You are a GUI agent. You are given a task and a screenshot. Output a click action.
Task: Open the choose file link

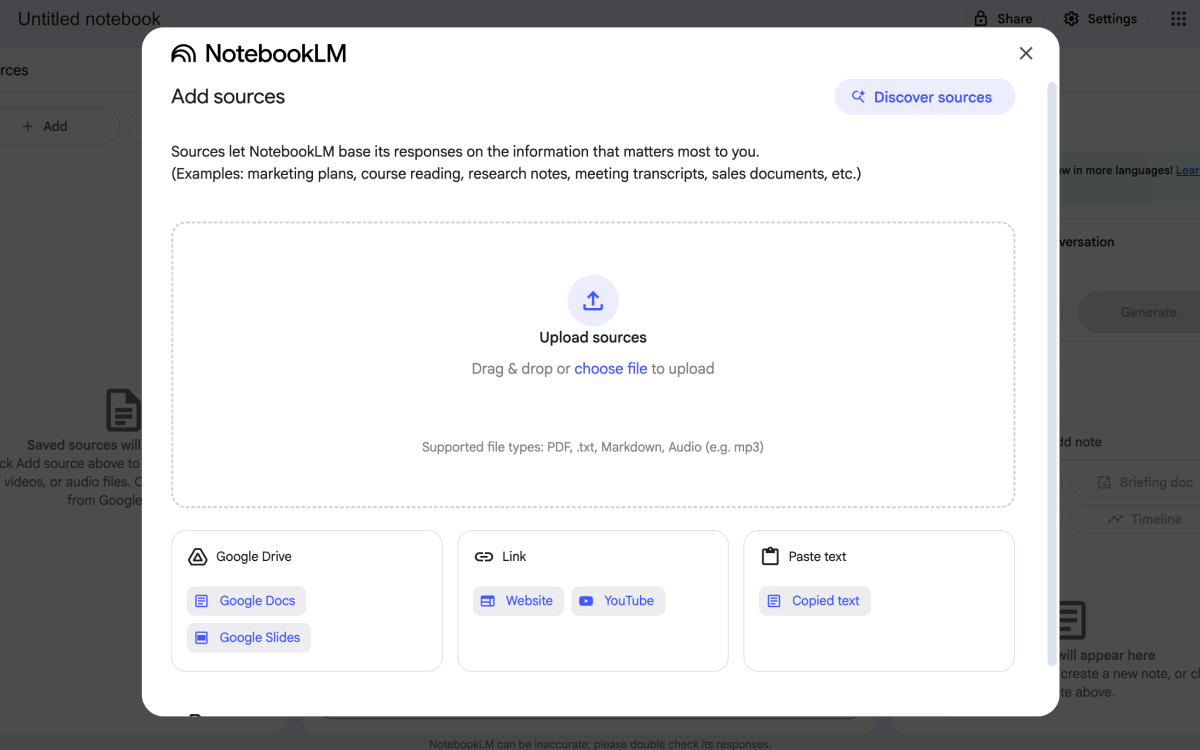click(x=611, y=368)
